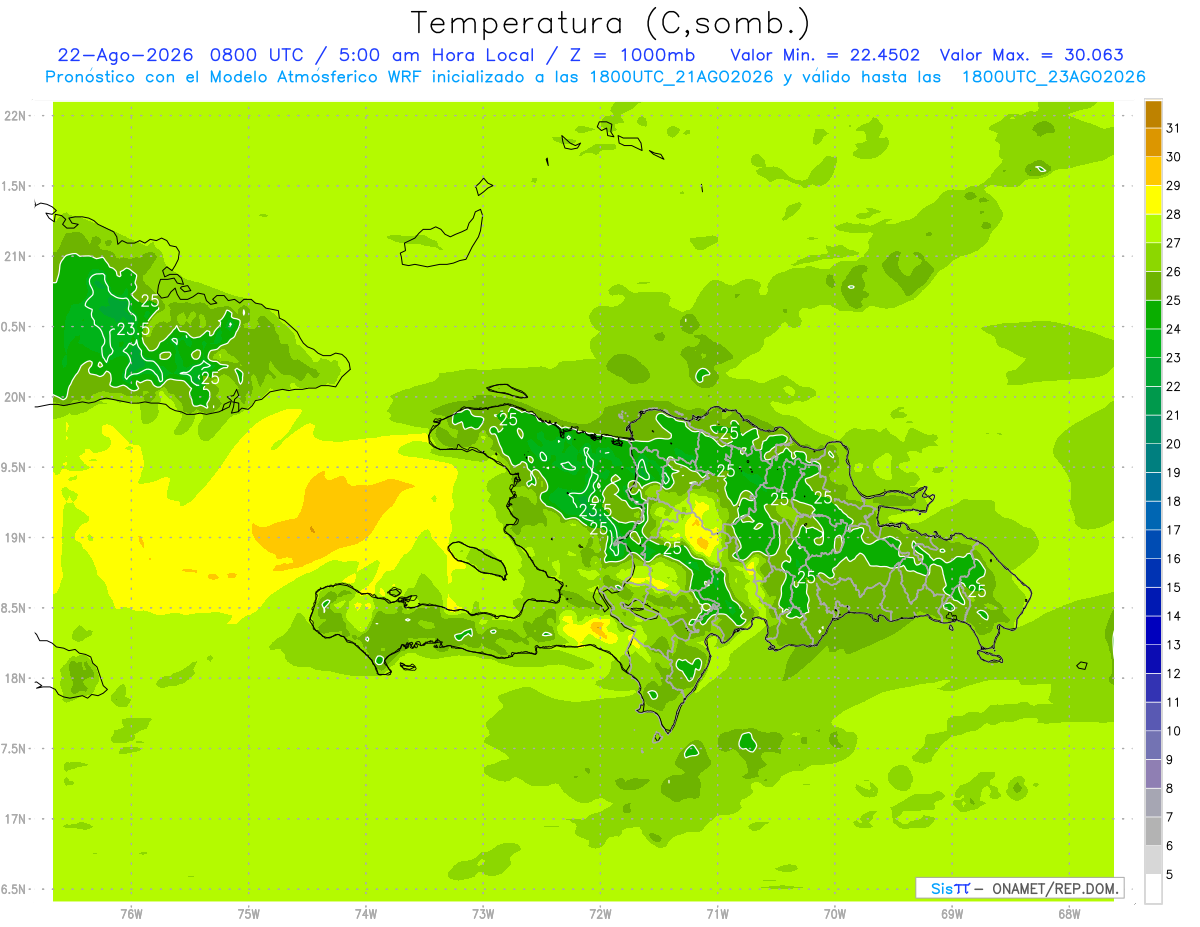Click the 'Valor Max. = 30.063' value
Screen dimensions: 1200x927
(1033, 55)
